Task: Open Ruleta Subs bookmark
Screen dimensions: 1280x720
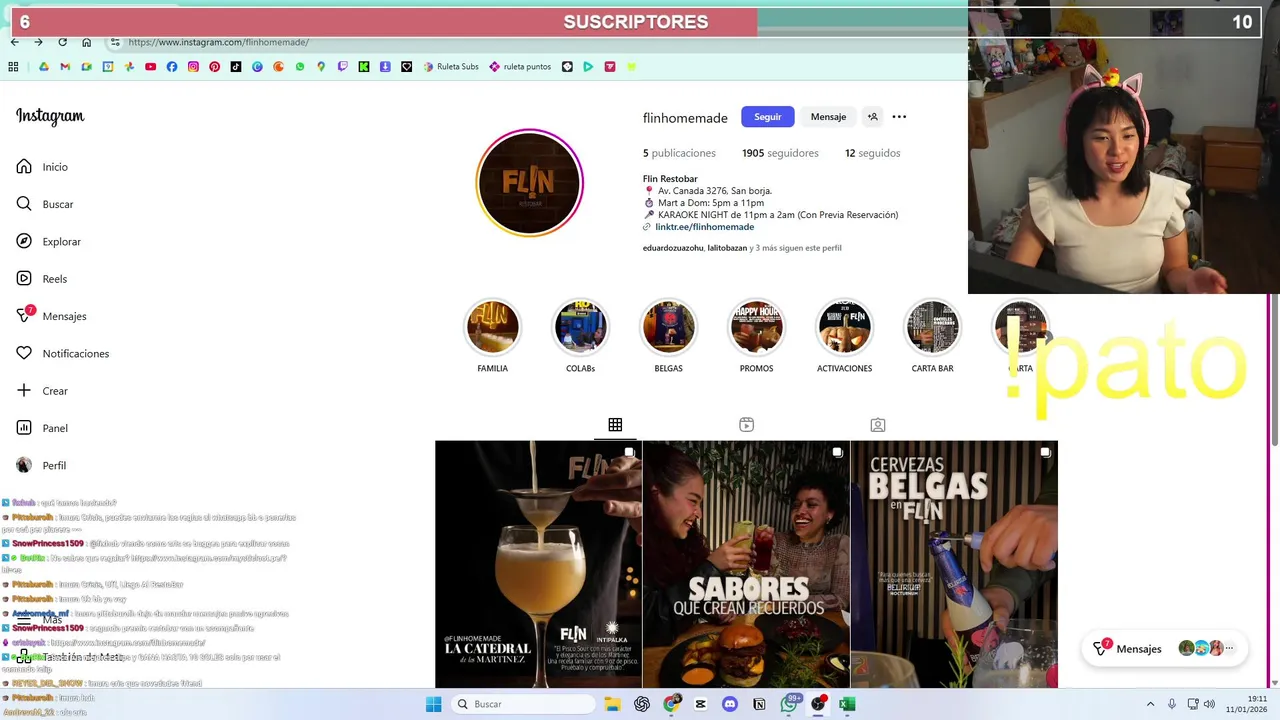Action: [451, 67]
